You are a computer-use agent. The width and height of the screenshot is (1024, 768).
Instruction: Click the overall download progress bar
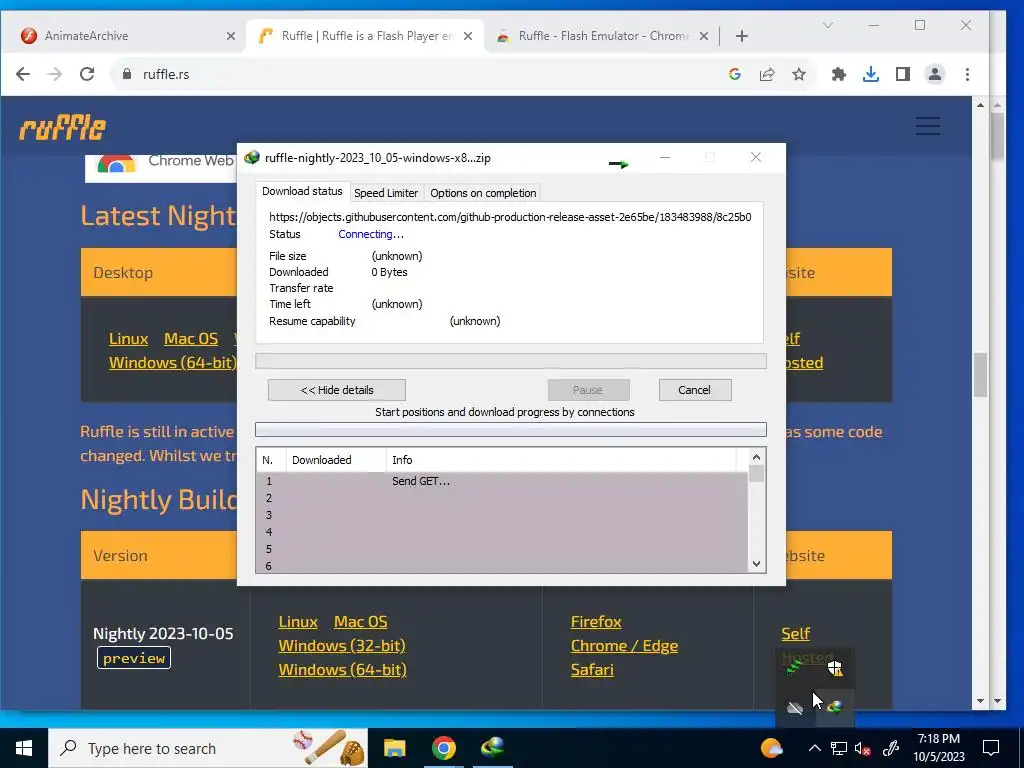(511, 361)
